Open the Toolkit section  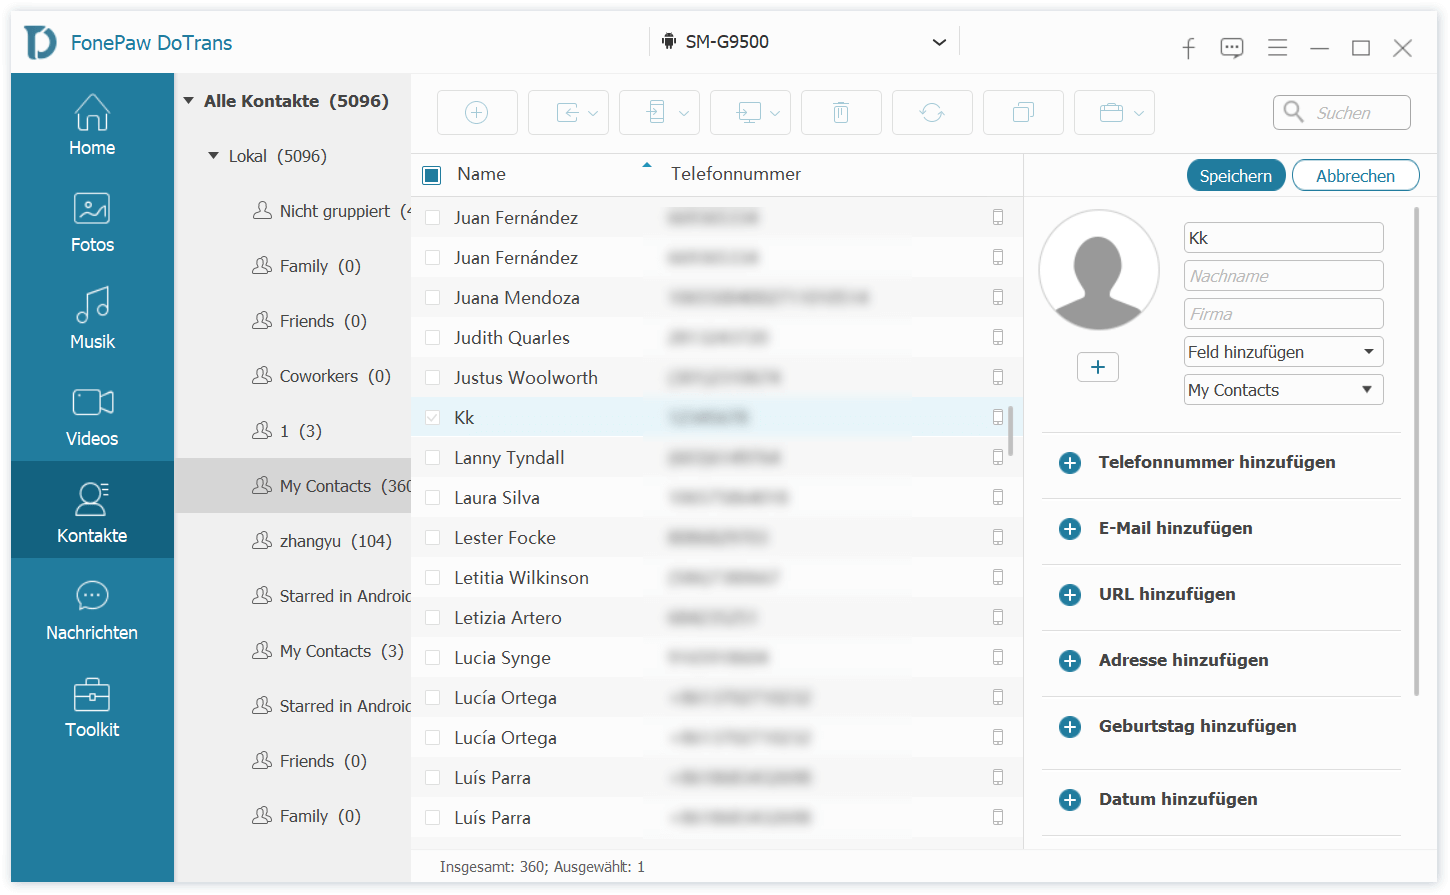92,707
